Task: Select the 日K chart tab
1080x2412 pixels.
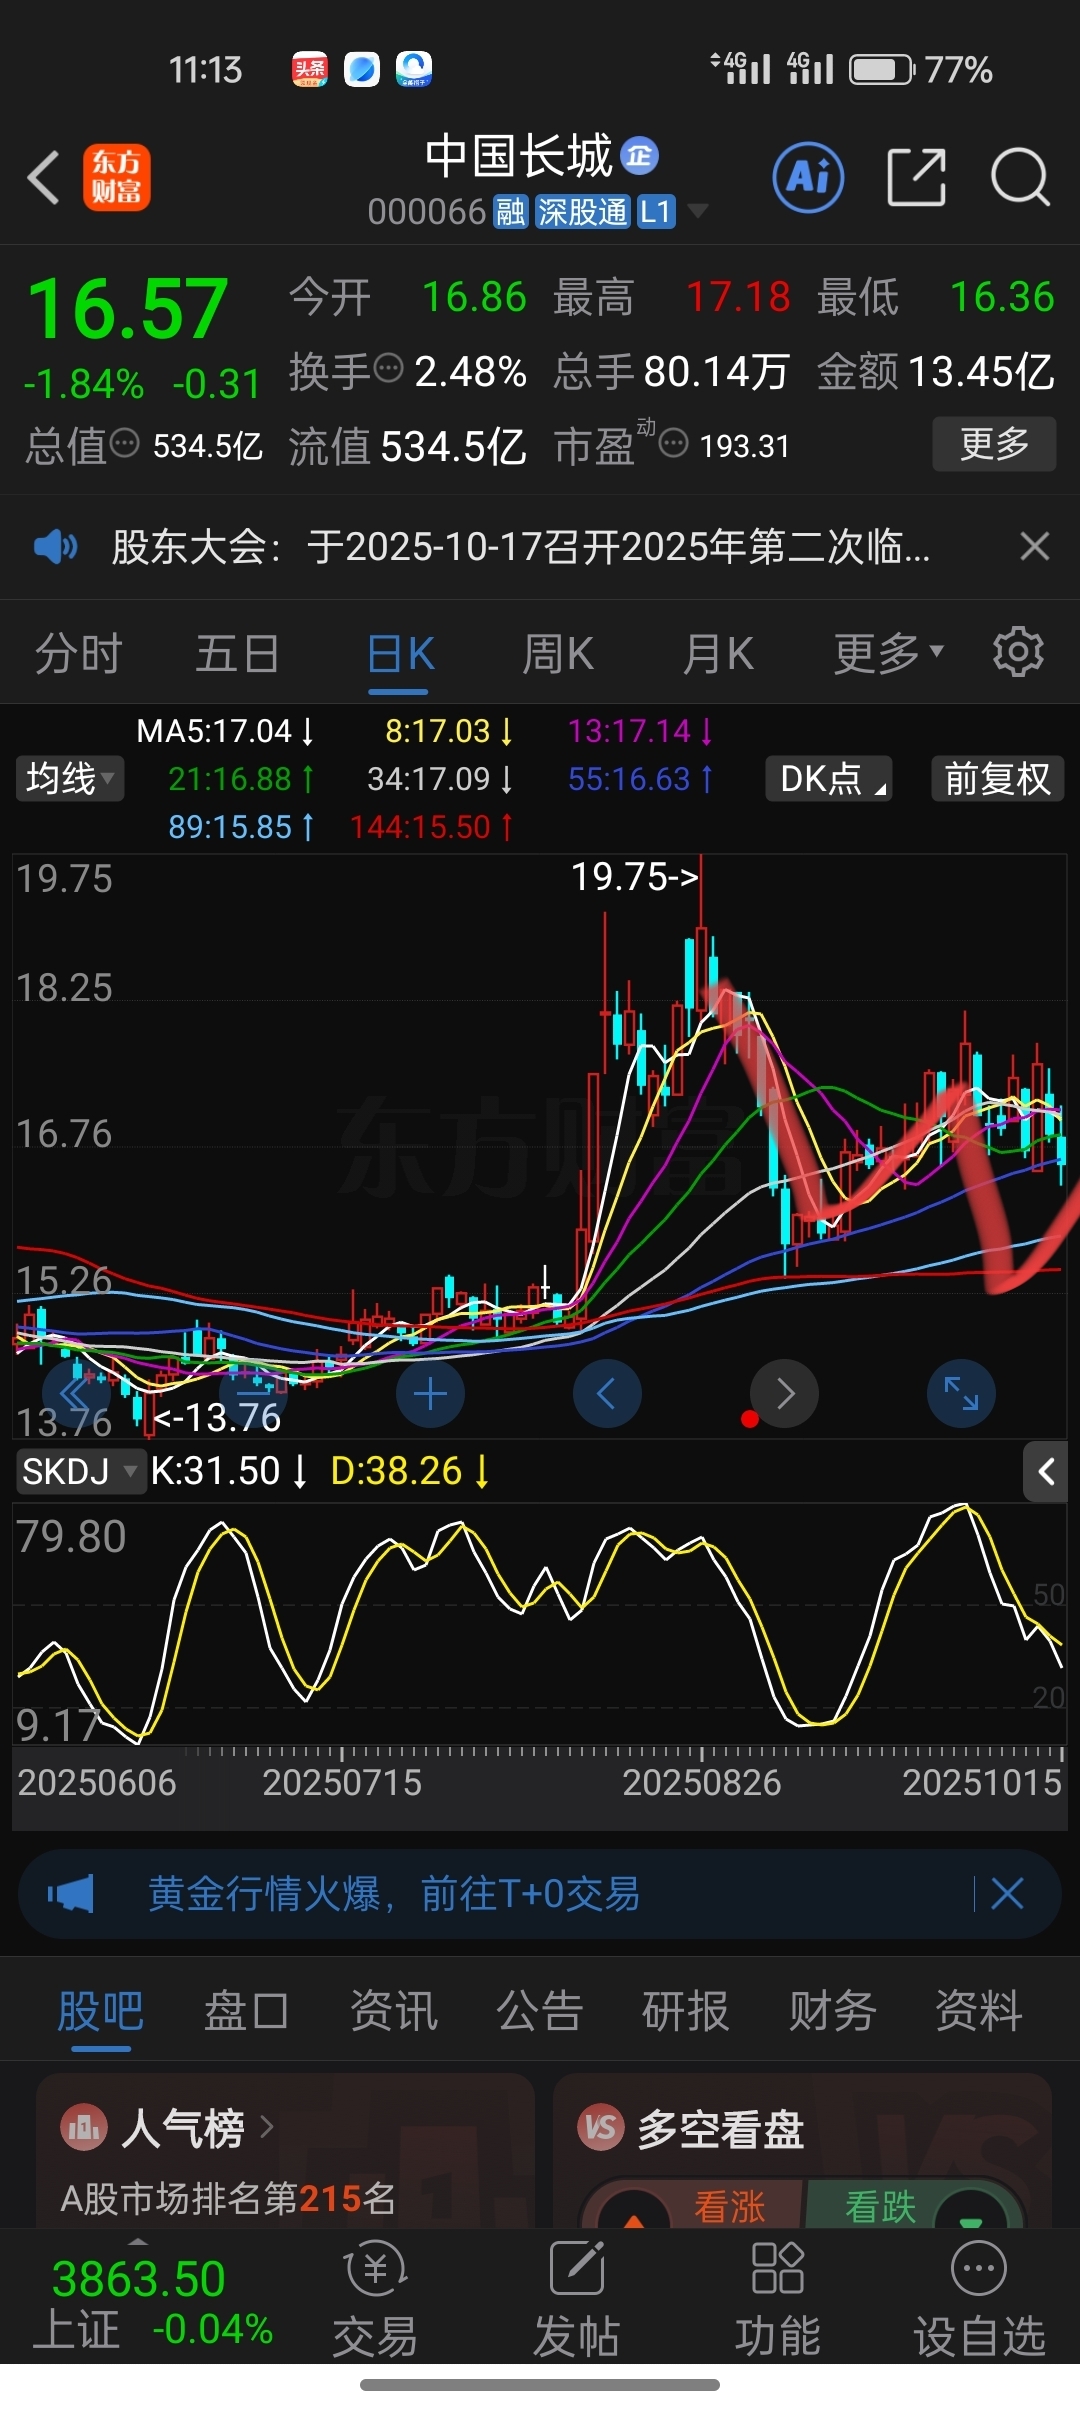Action: click(x=400, y=654)
